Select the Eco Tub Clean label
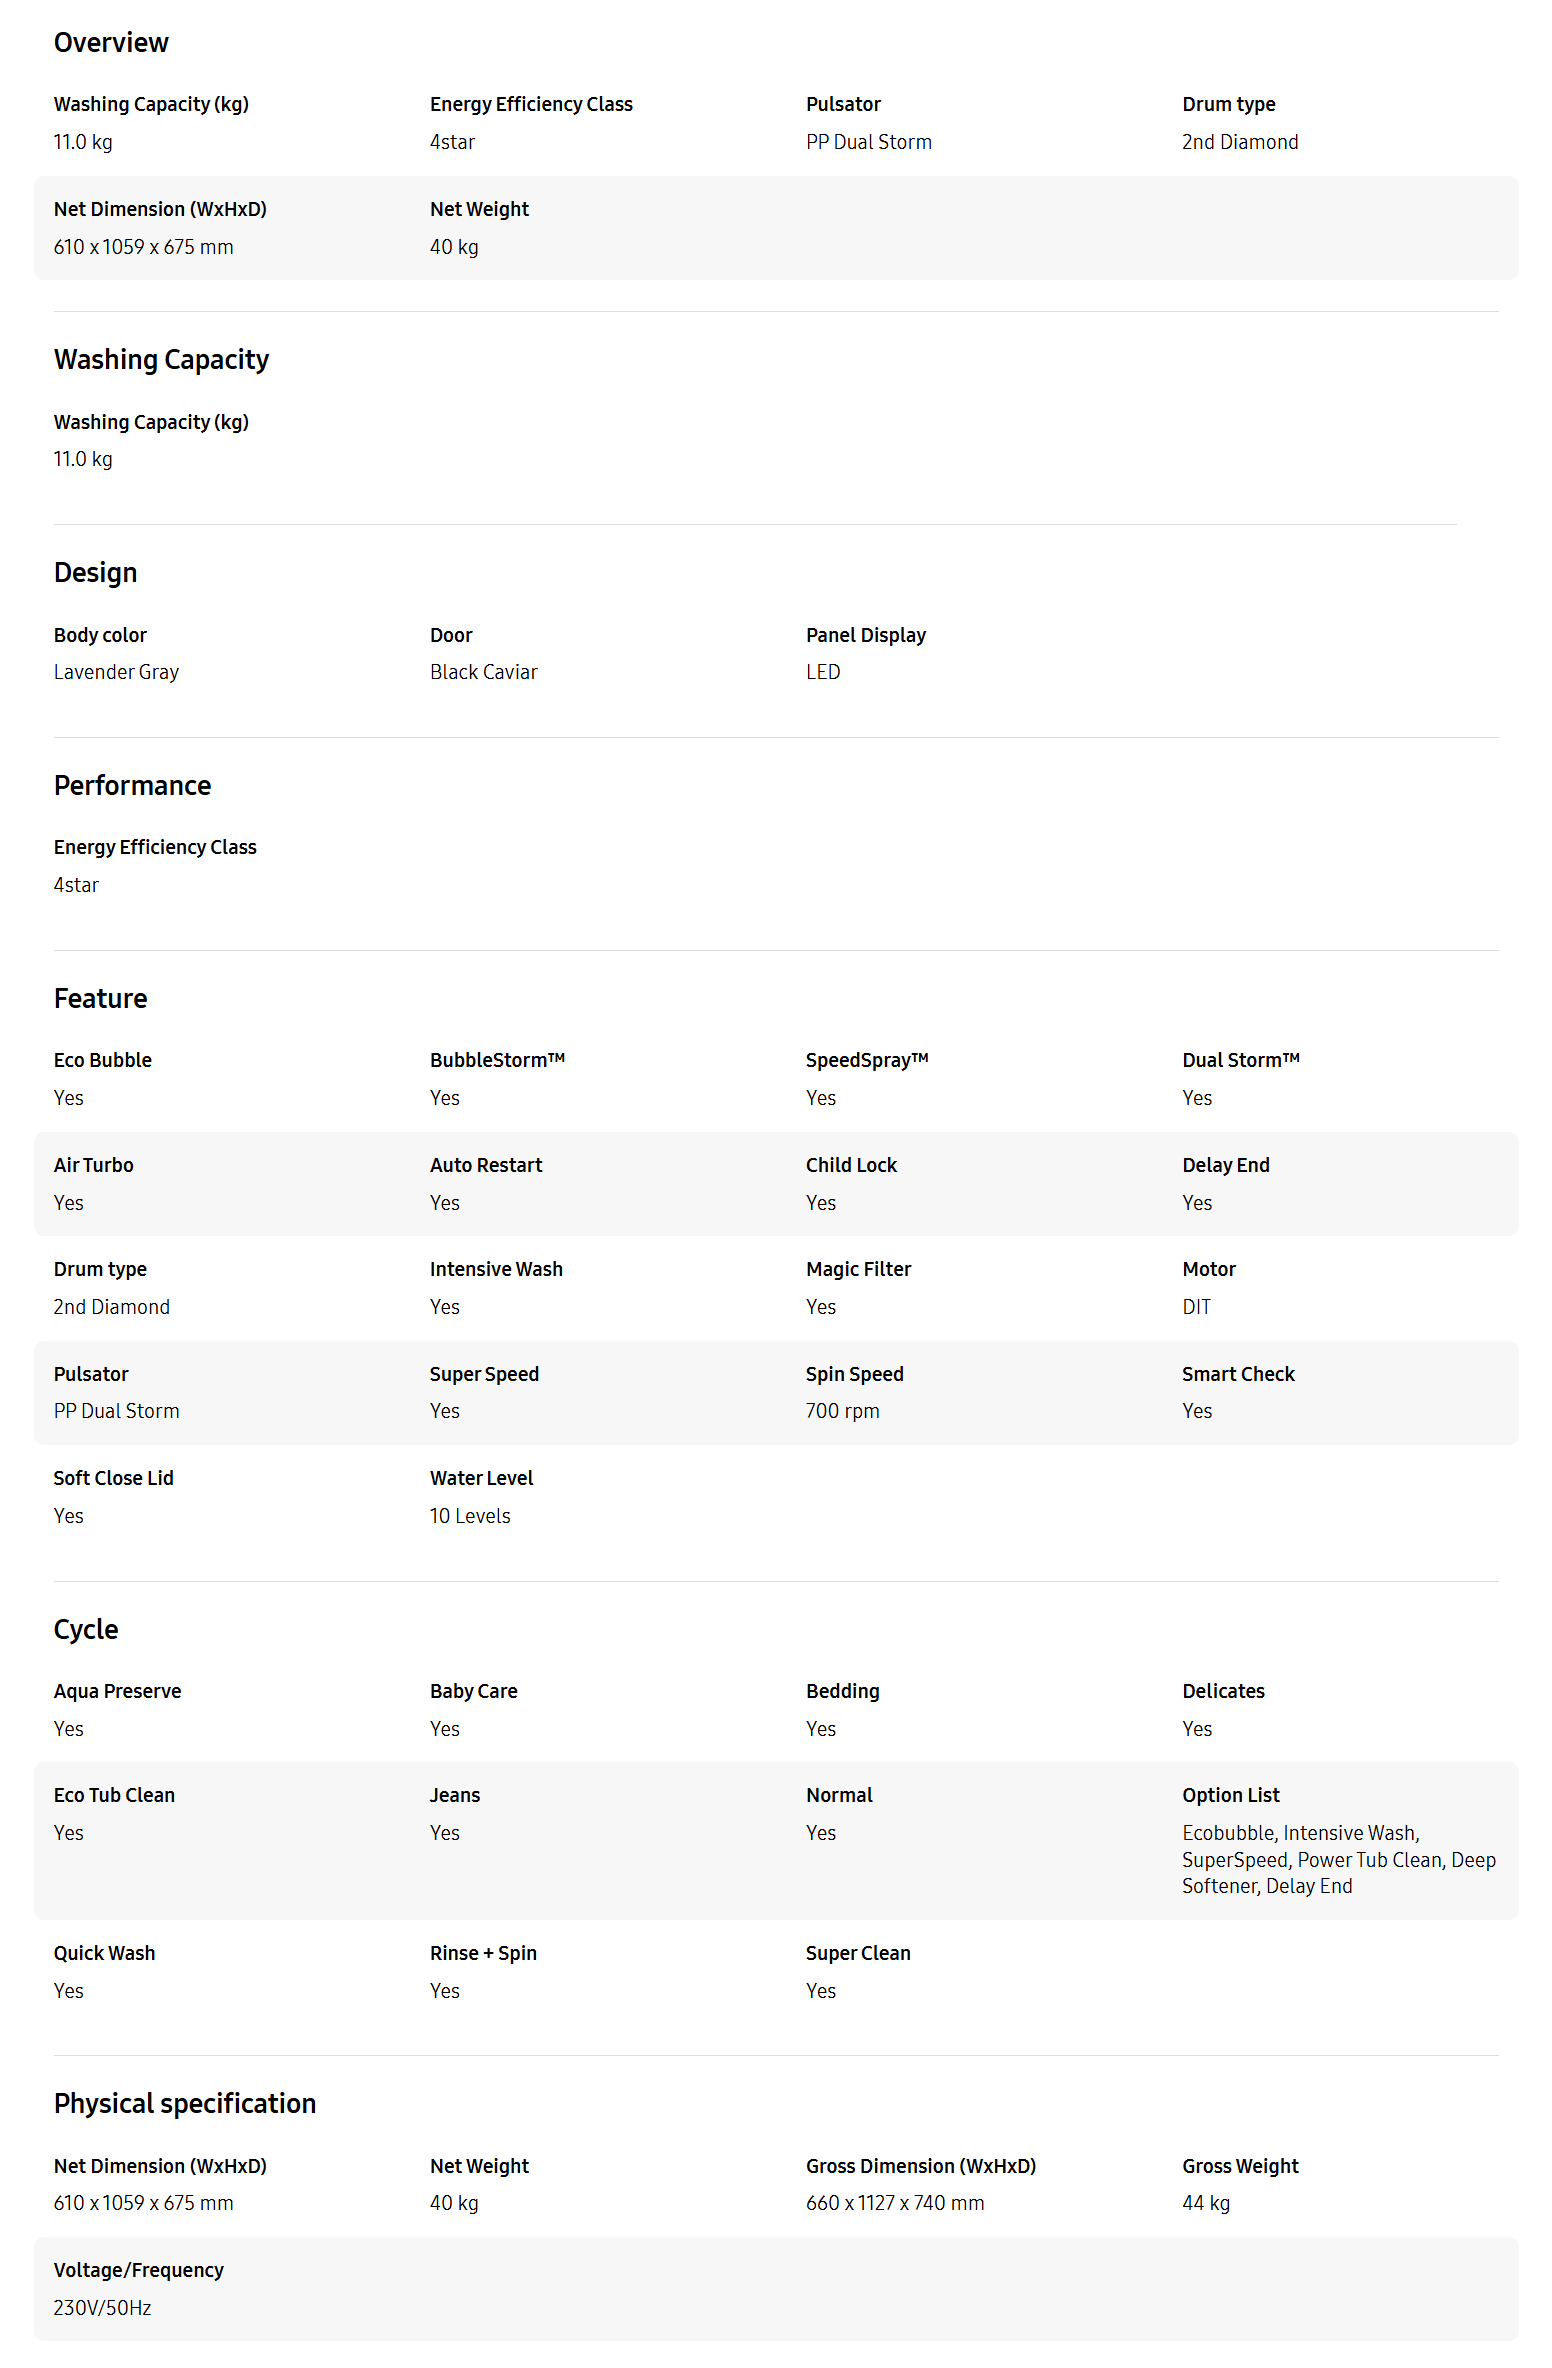 tap(114, 1796)
